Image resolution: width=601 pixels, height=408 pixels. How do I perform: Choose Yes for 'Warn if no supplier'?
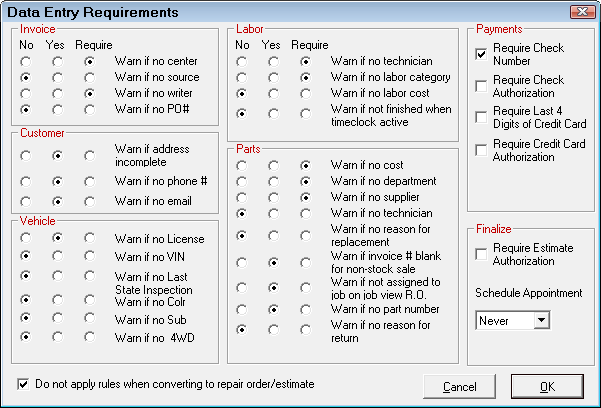[274, 197]
